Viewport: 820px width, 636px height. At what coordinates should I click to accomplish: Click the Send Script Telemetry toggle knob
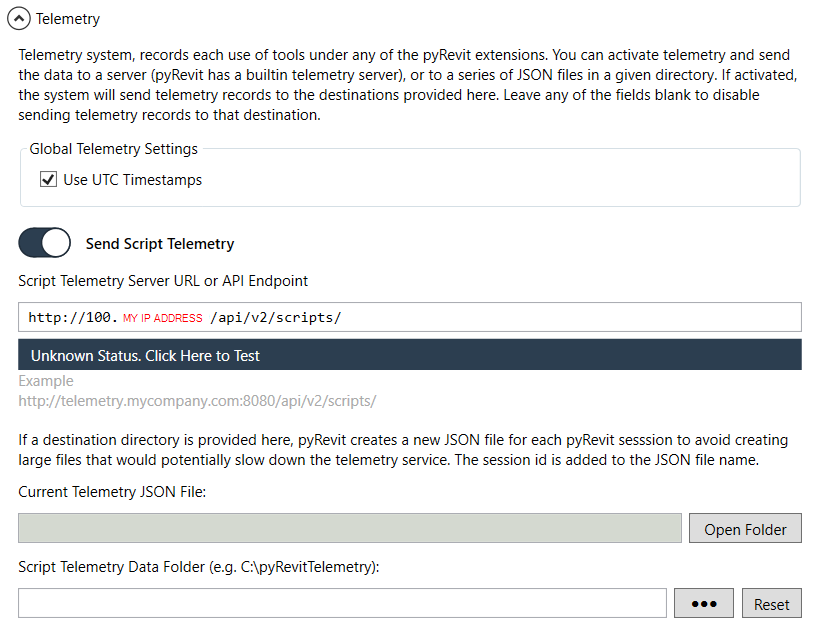coord(55,243)
